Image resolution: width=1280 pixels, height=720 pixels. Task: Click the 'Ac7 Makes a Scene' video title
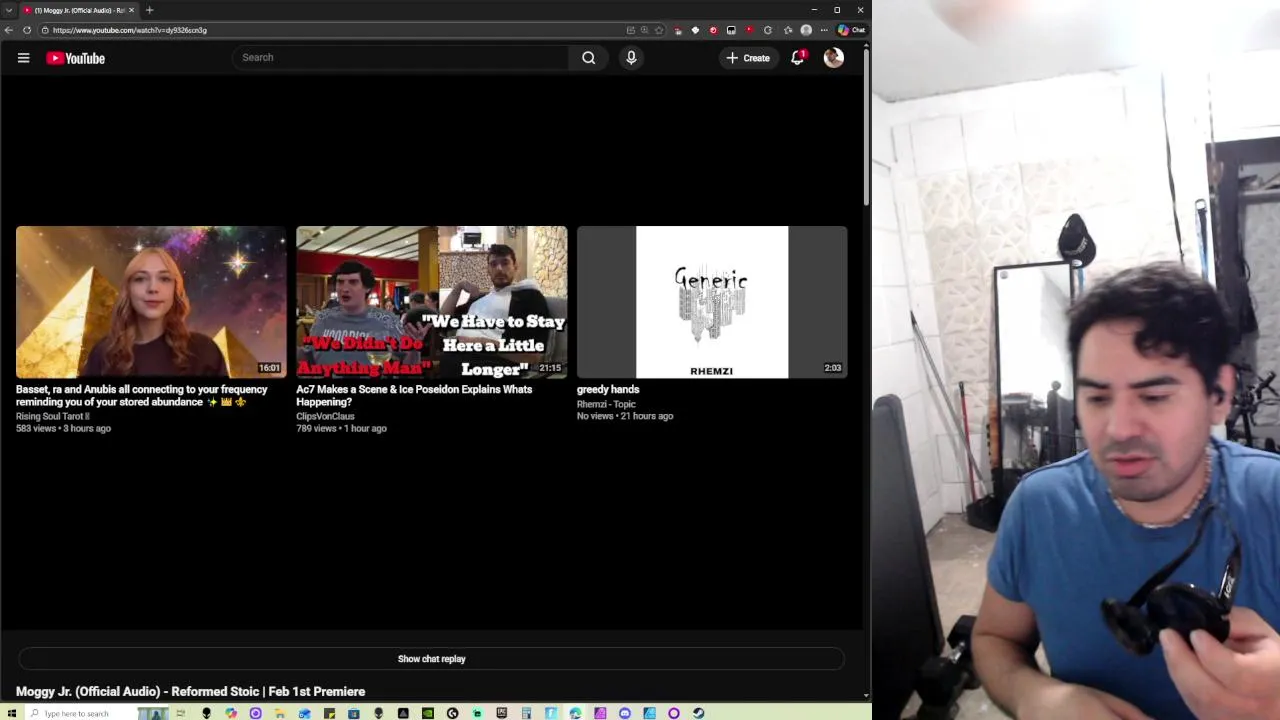tap(414, 395)
